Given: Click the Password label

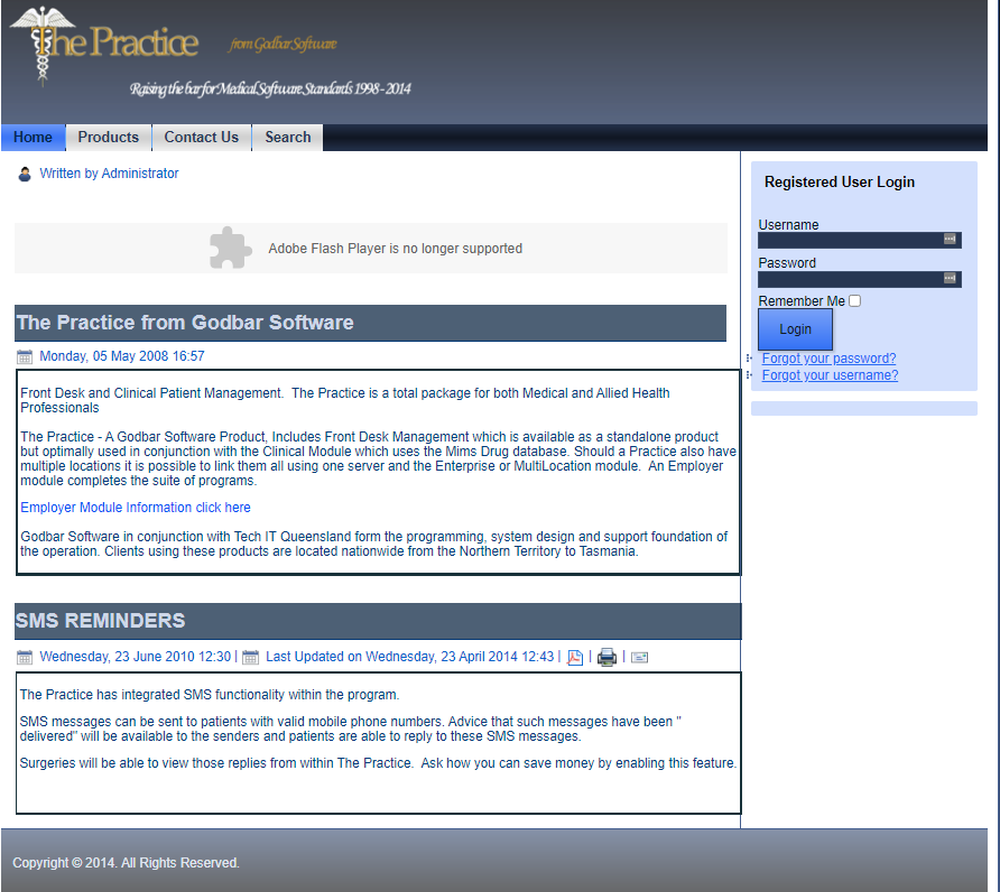Looking at the screenshot, I should (x=787, y=263).
